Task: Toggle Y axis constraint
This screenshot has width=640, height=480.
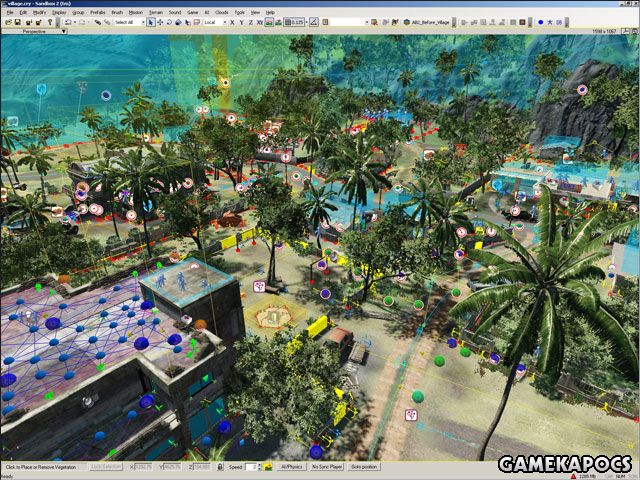Action: [x=241, y=22]
